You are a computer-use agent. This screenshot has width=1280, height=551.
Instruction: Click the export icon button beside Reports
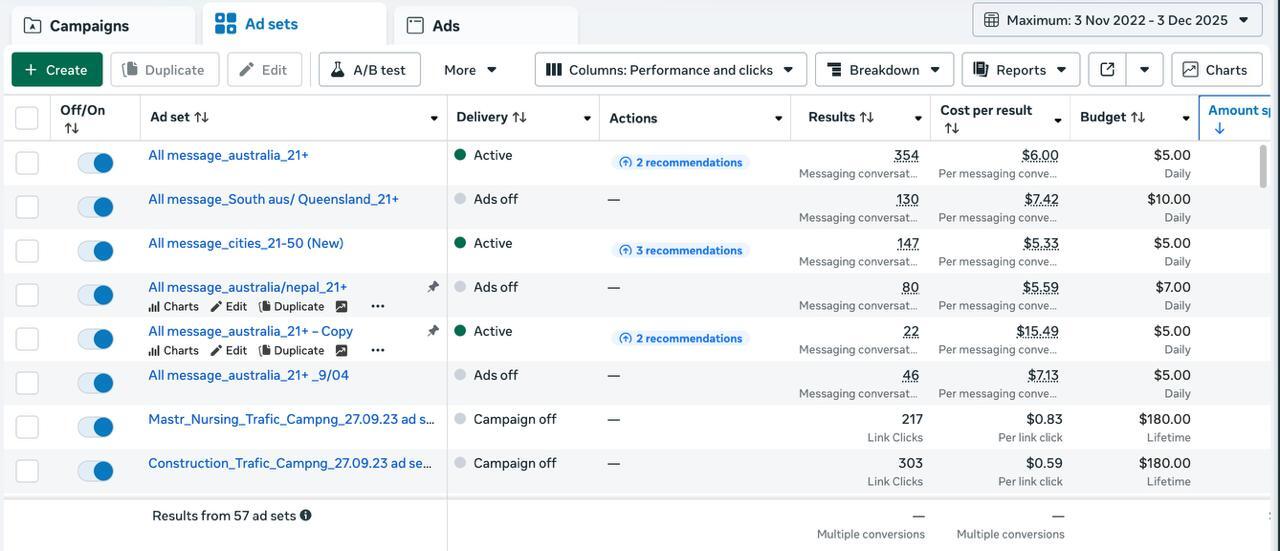1107,70
